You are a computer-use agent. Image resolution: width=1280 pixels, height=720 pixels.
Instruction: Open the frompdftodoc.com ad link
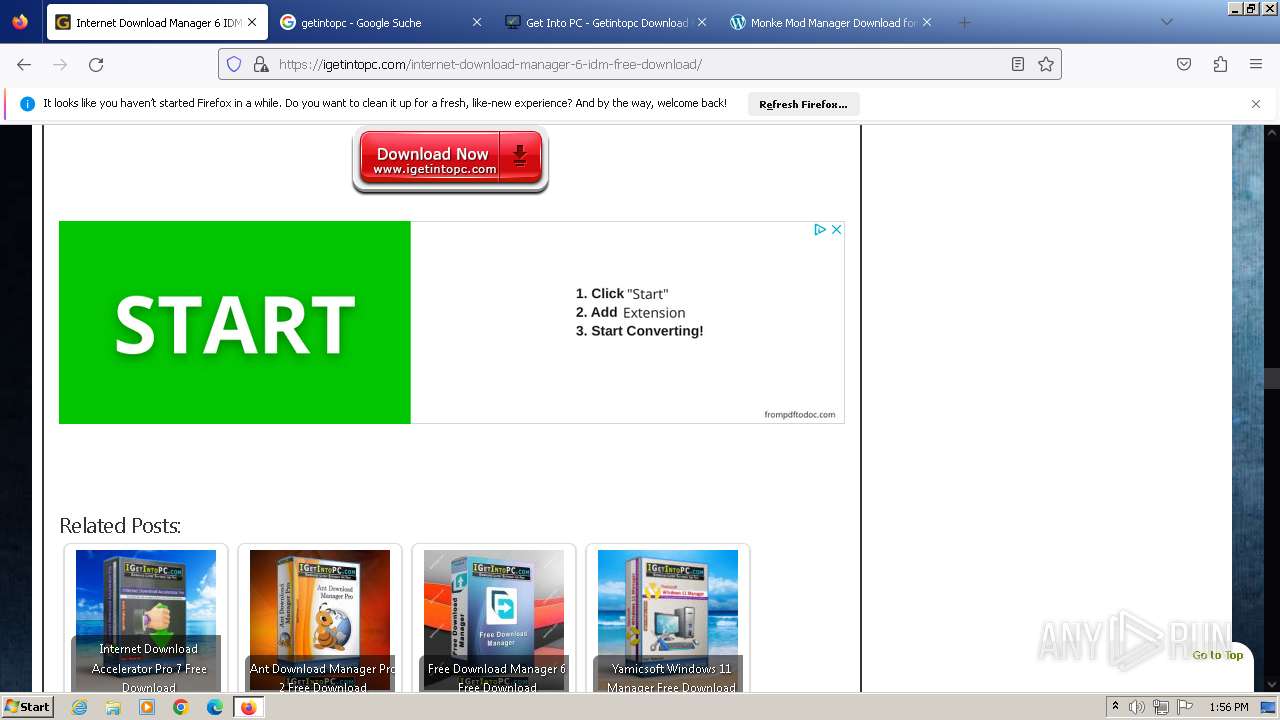click(799, 414)
